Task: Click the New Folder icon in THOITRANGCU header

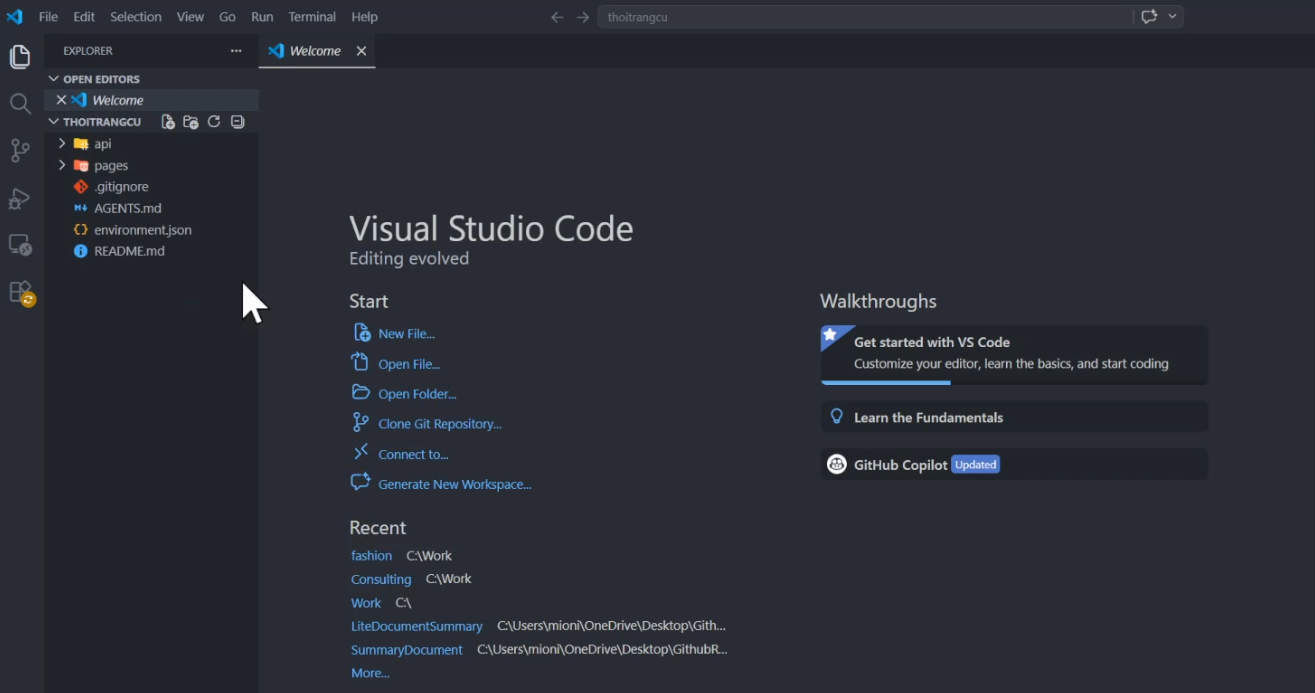Action: [191, 122]
